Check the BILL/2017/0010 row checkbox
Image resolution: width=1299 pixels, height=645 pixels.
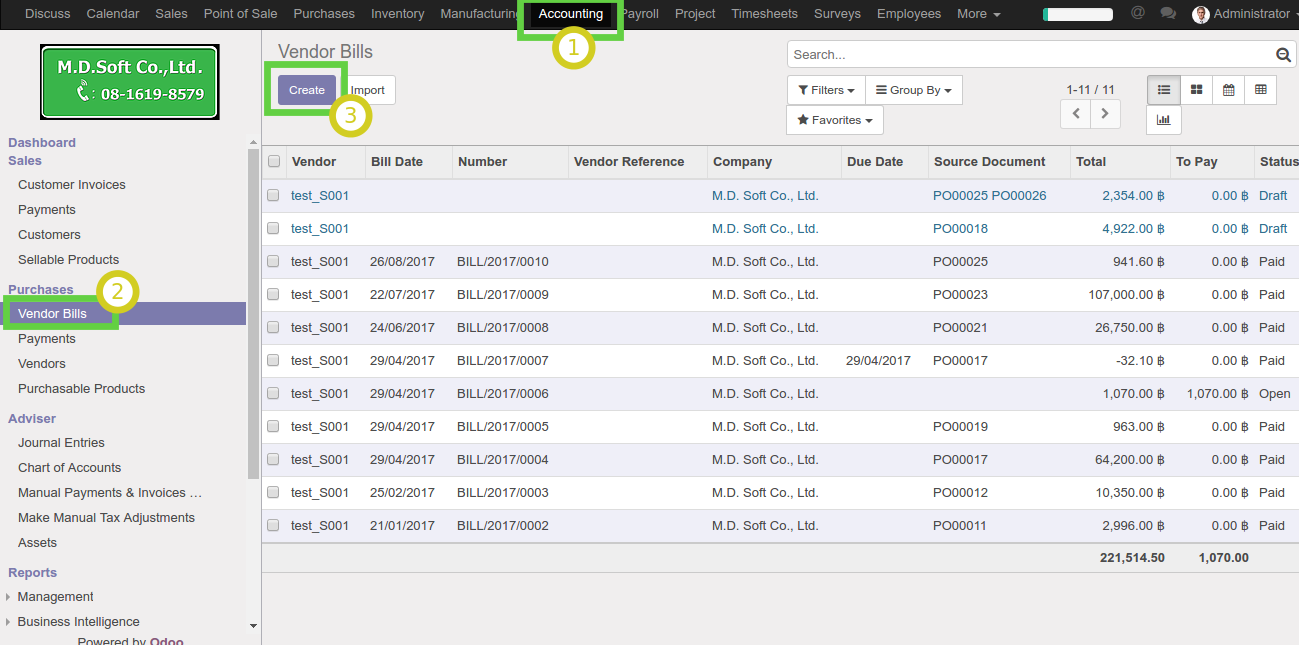tap(273, 262)
